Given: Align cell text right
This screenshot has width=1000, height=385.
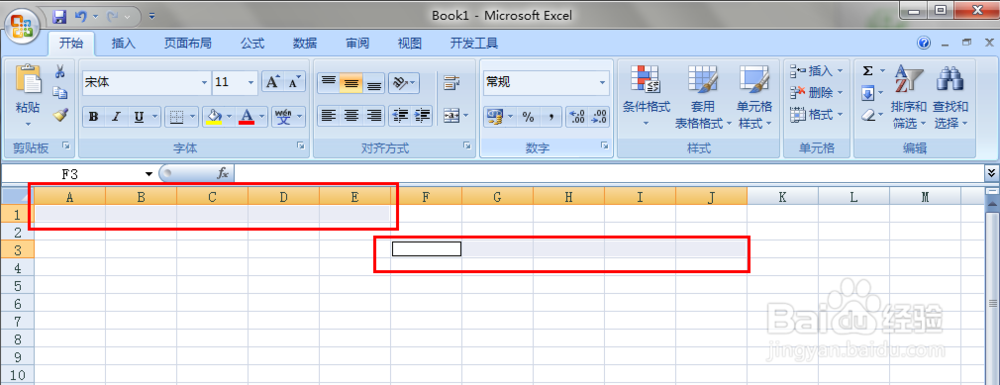Looking at the screenshot, I should click(x=374, y=116).
